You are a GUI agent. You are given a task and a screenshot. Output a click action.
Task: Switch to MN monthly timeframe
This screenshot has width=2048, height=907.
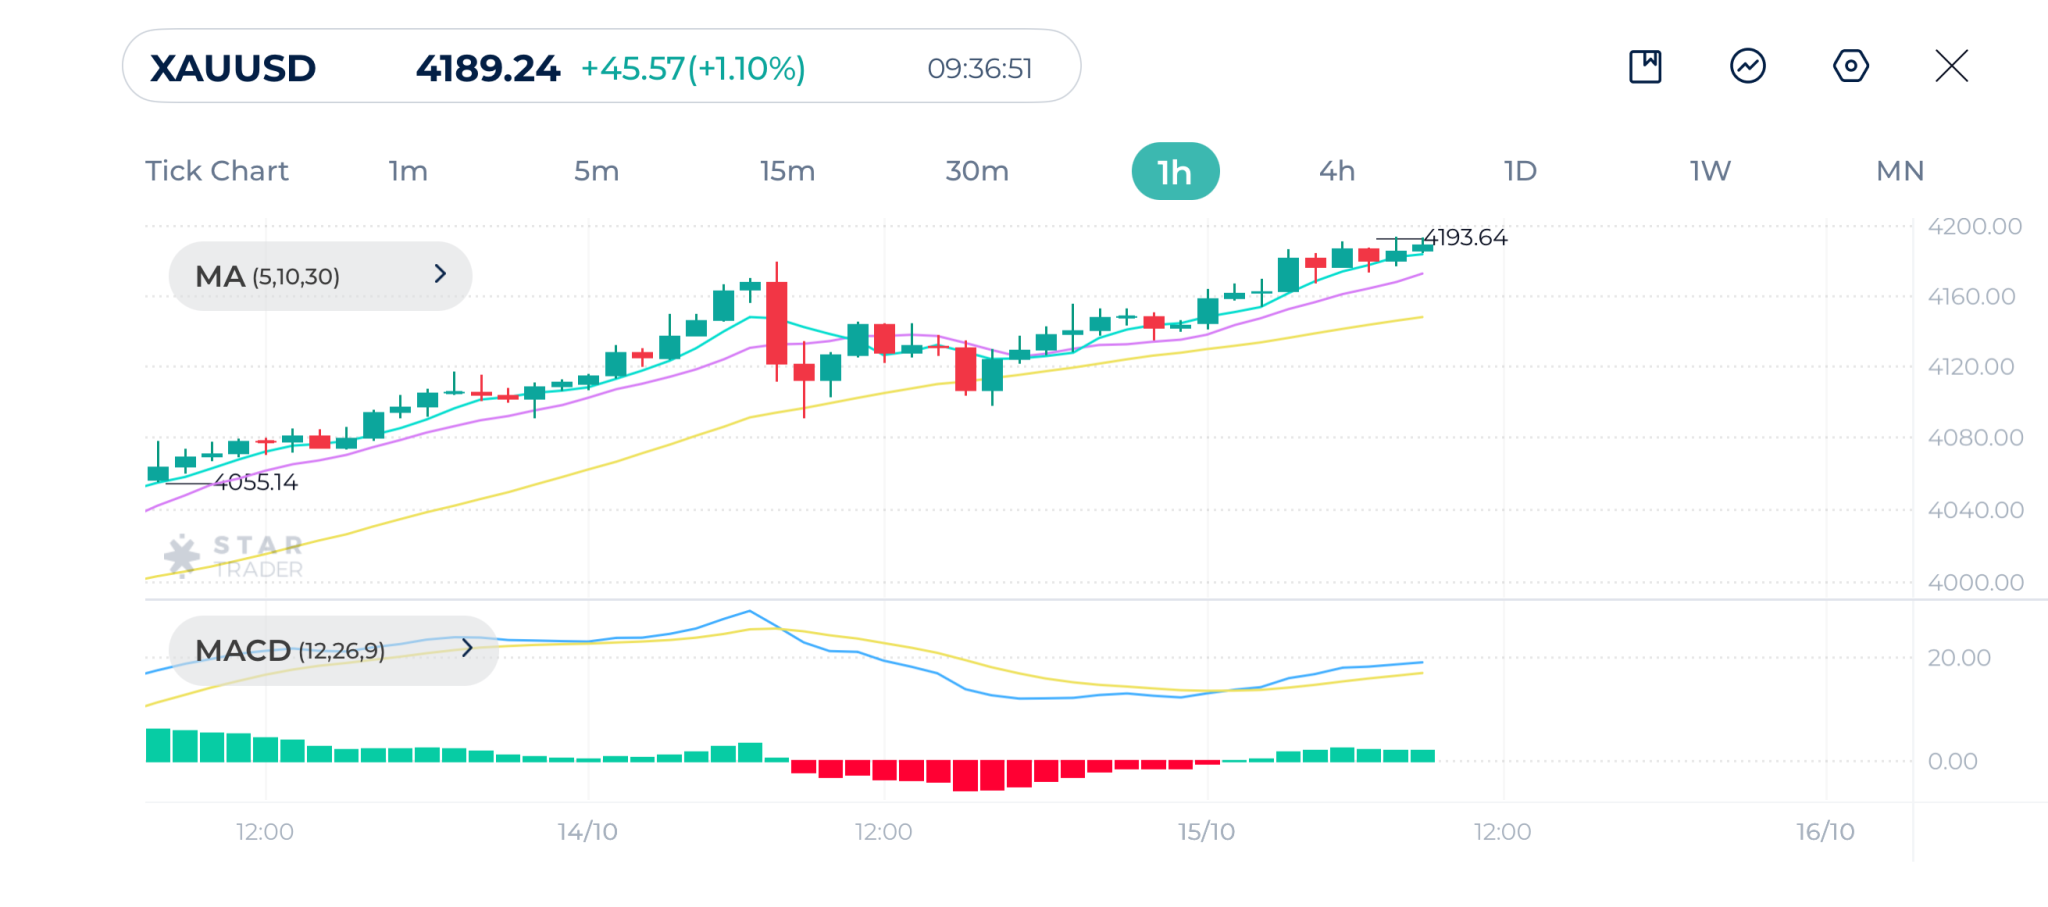click(1900, 171)
